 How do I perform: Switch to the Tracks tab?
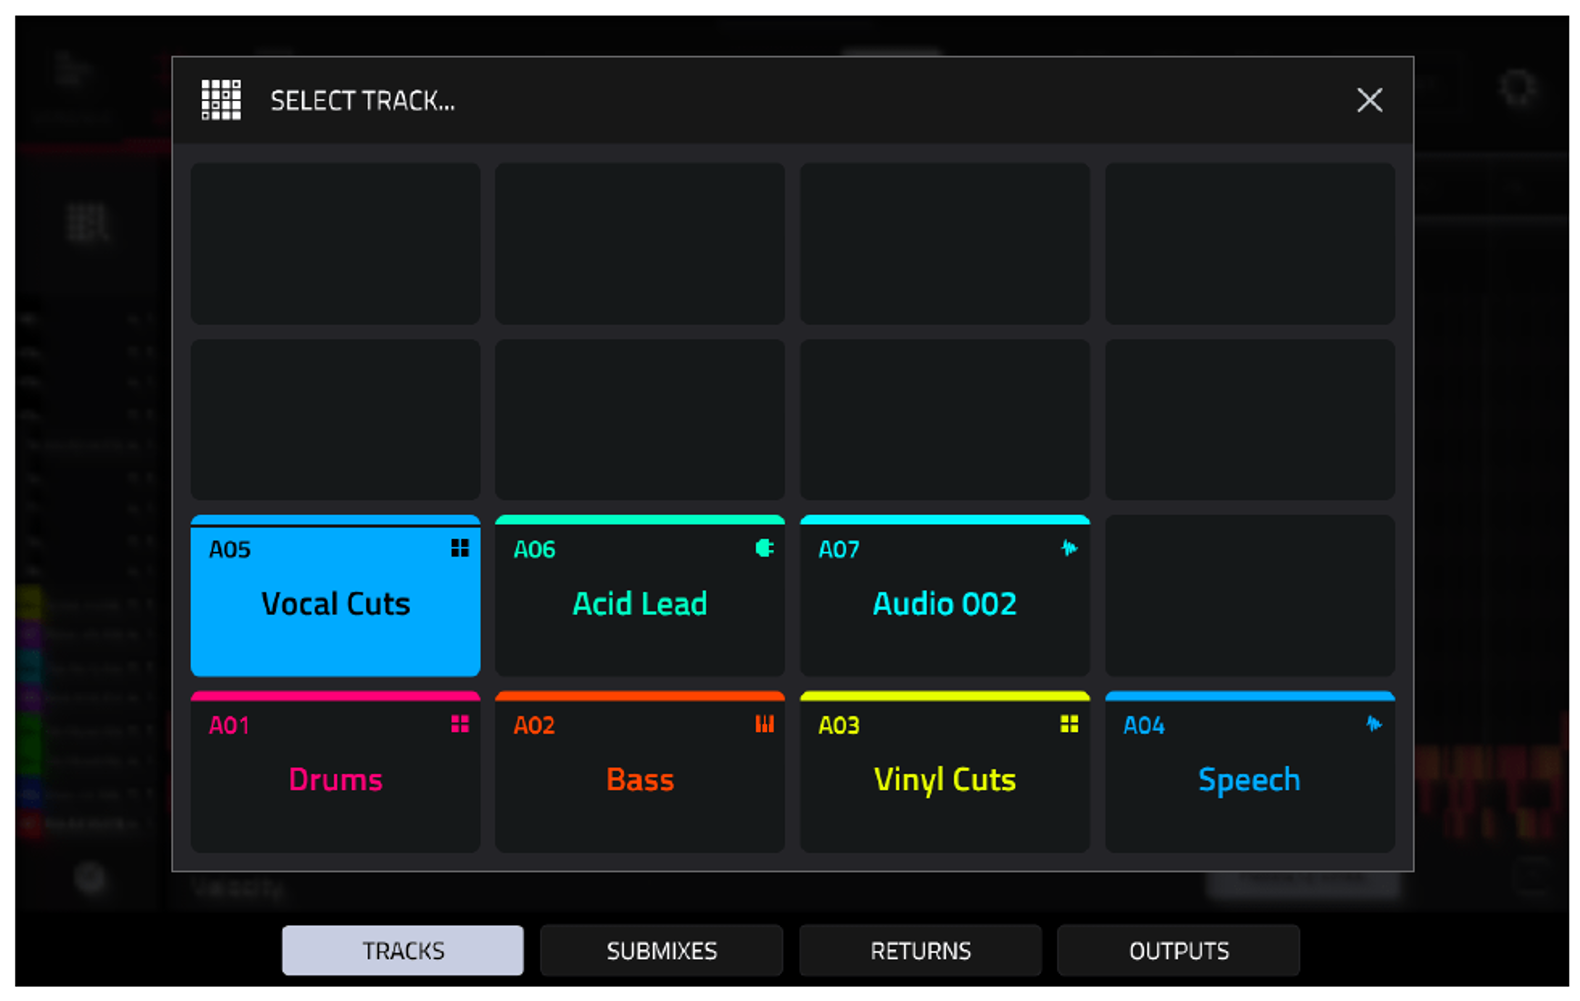[x=403, y=950]
